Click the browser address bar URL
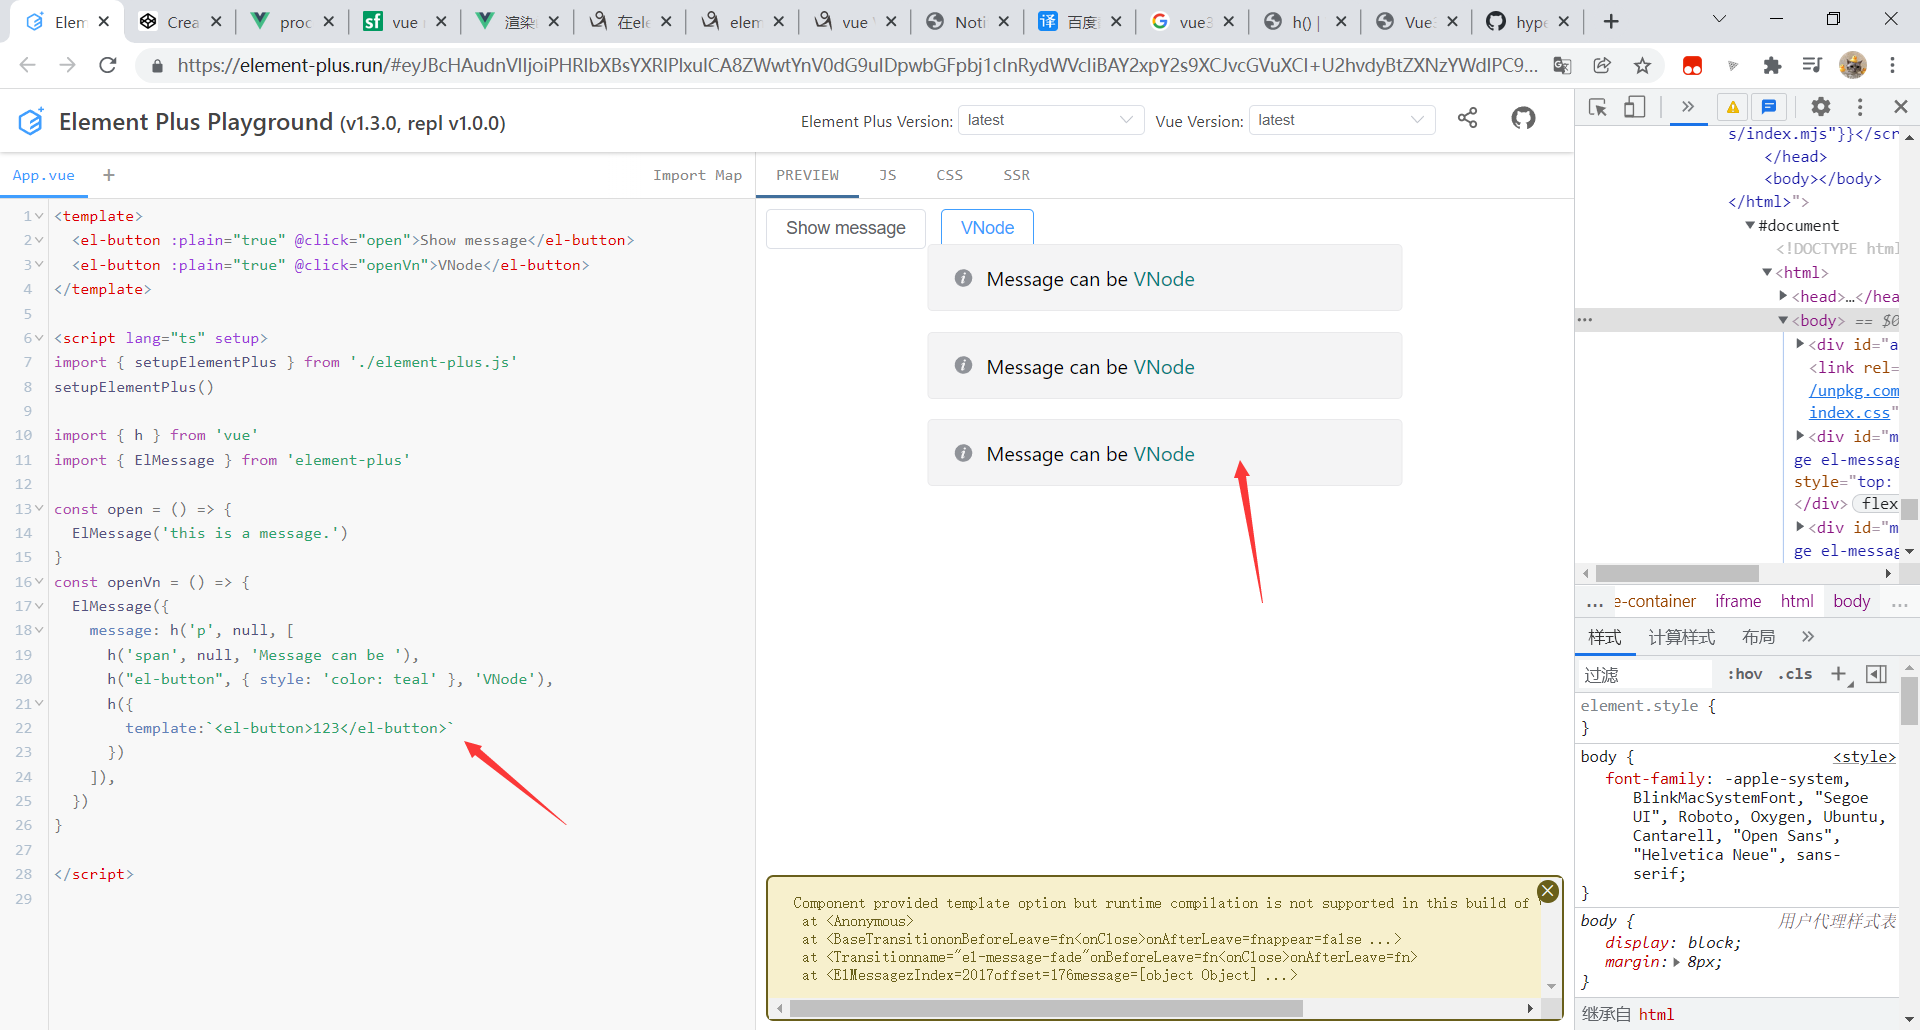 pos(857,65)
